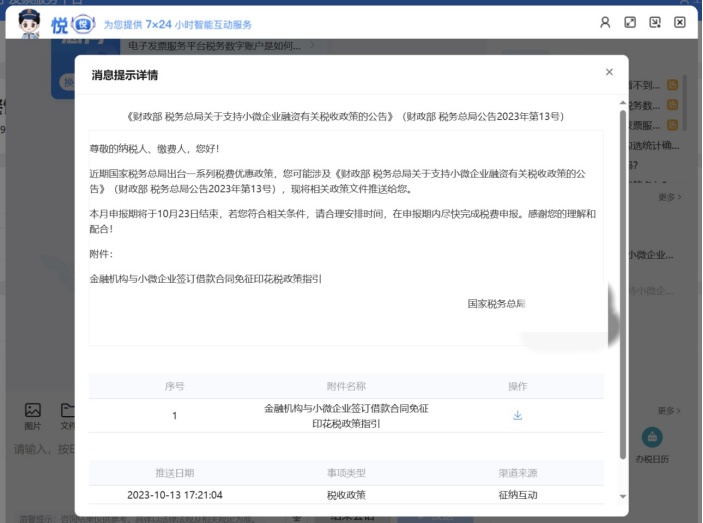The image size is (703, 523).
Task: Expand 更多 next to the hot questions
Action: tap(669, 197)
